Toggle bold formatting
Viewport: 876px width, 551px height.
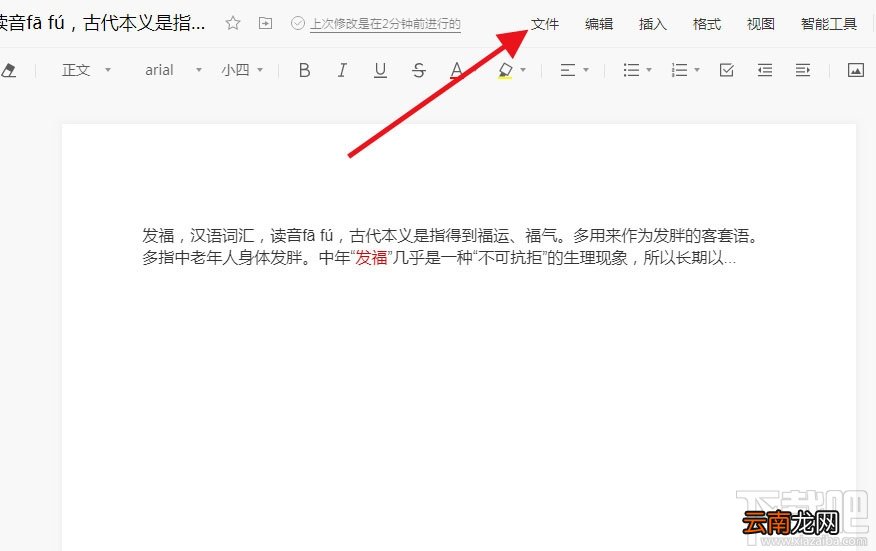coord(304,70)
